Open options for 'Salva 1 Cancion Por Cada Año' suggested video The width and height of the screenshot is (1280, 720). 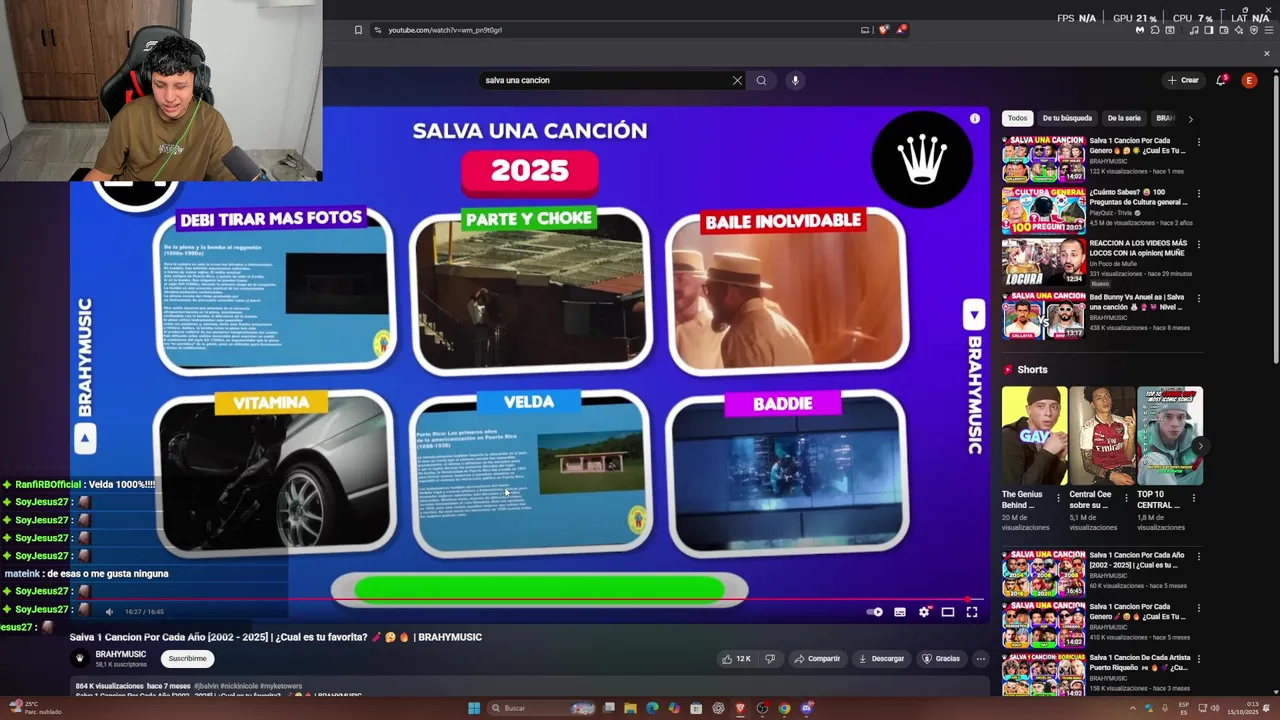pos(1198,557)
